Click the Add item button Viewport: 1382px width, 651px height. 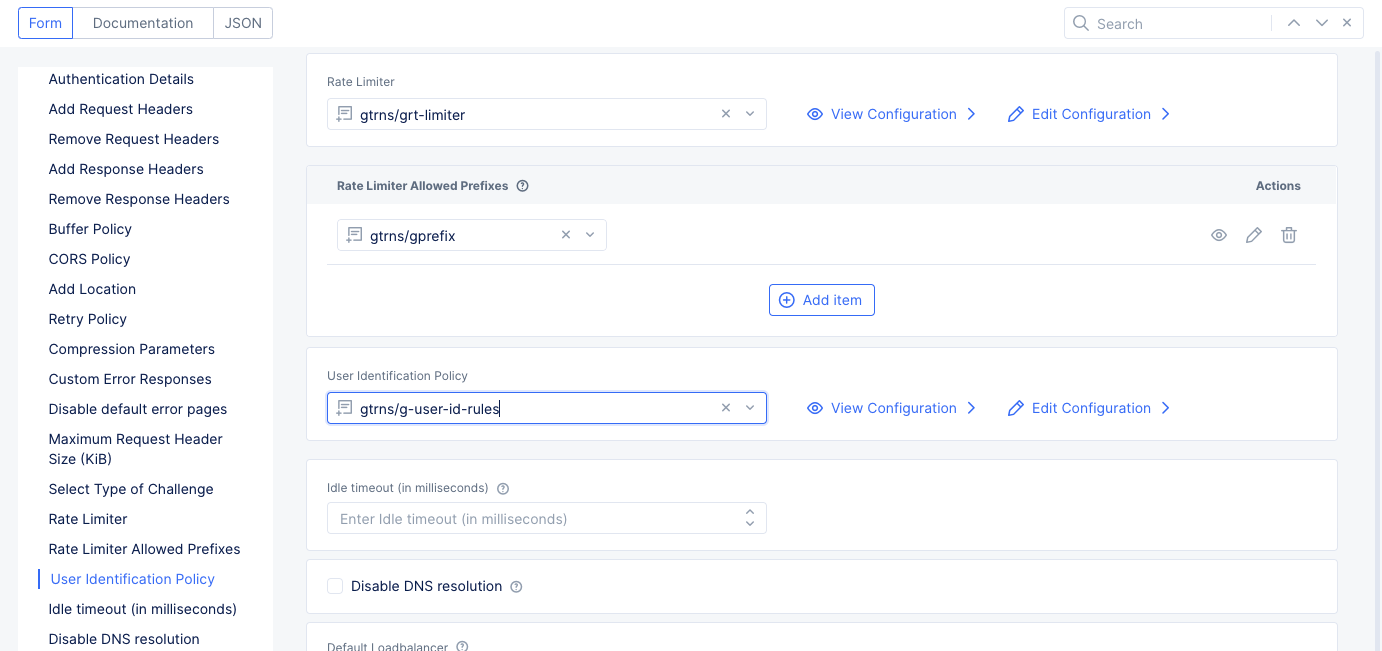pyautogui.click(x=822, y=299)
